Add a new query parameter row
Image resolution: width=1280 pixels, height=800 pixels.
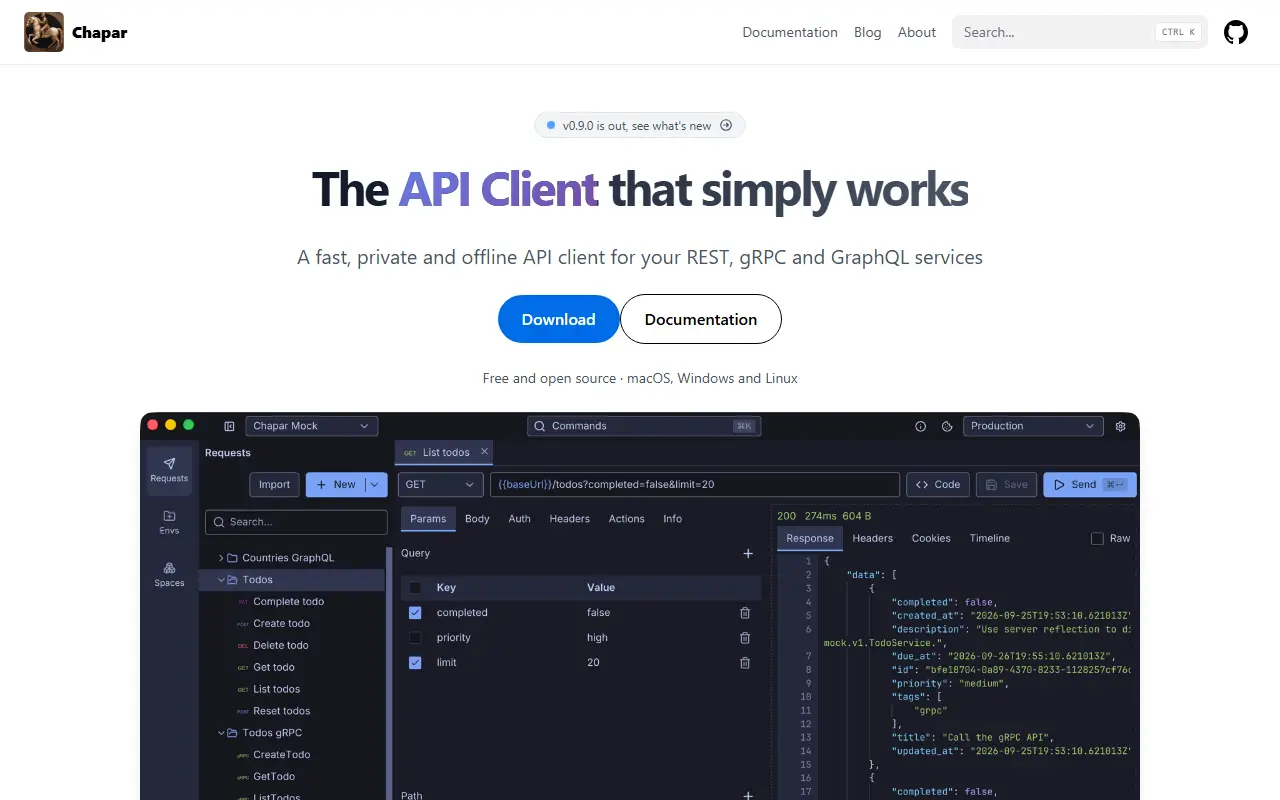(748, 553)
